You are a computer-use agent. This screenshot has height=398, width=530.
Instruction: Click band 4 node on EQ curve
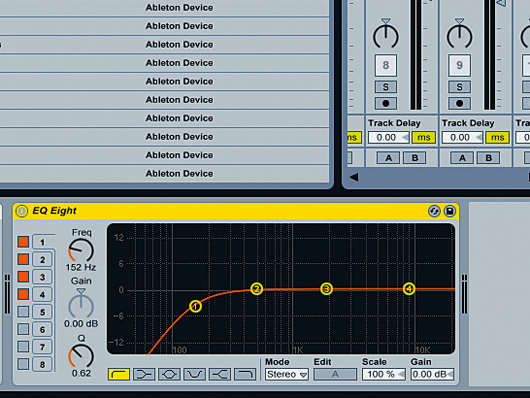pyautogui.click(x=409, y=289)
